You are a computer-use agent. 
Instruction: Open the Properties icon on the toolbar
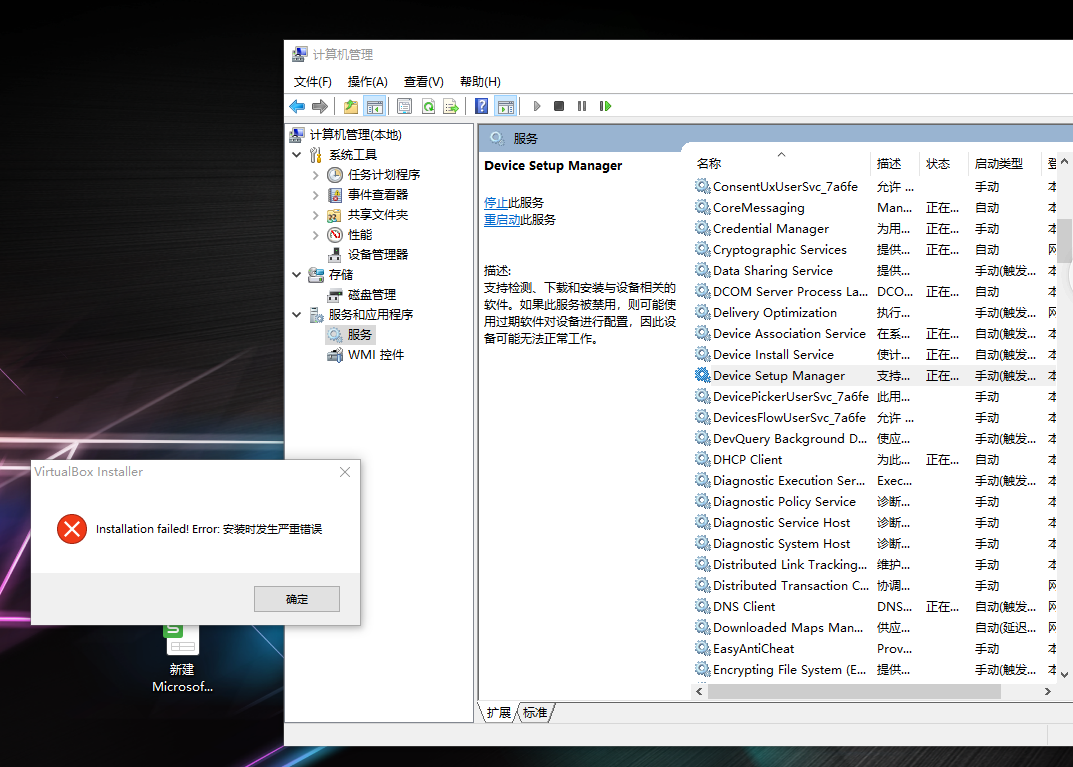[x=404, y=105]
